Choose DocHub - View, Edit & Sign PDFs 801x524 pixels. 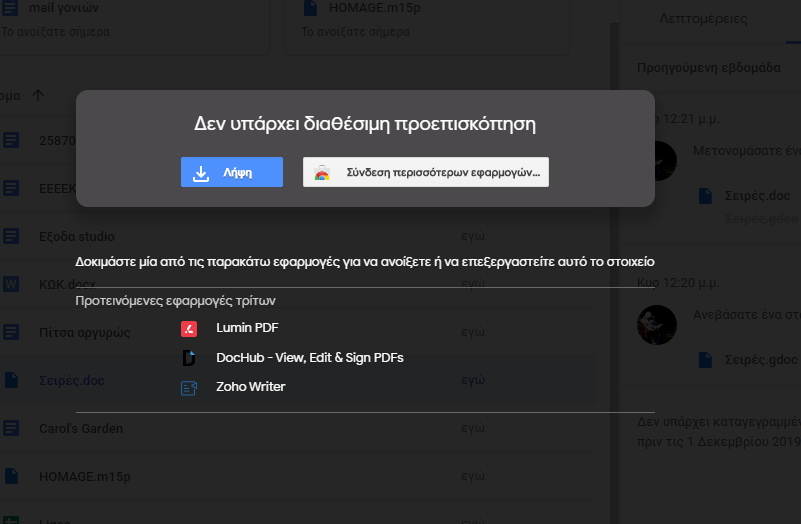pyautogui.click(x=310, y=358)
